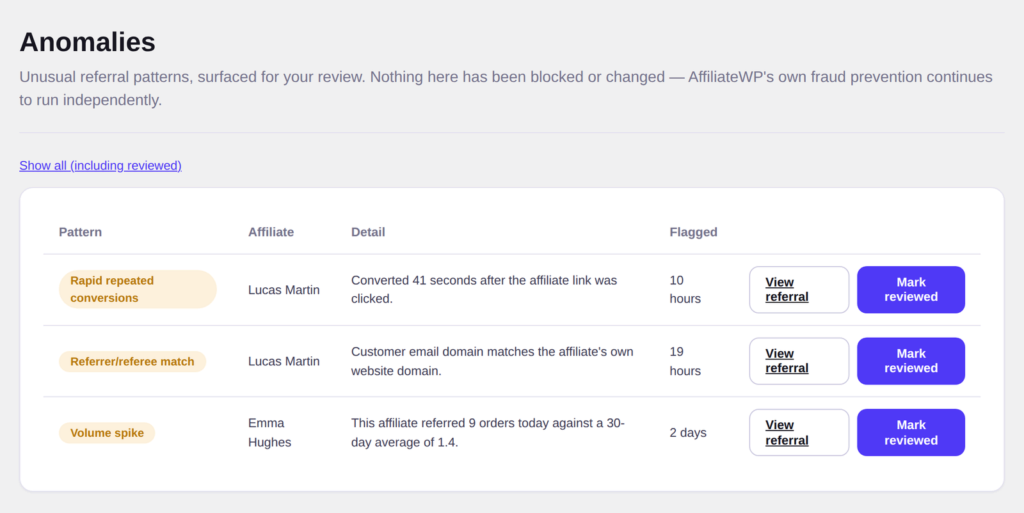Click the Pattern column header
The image size is (1024, 513).
[80, 232]
